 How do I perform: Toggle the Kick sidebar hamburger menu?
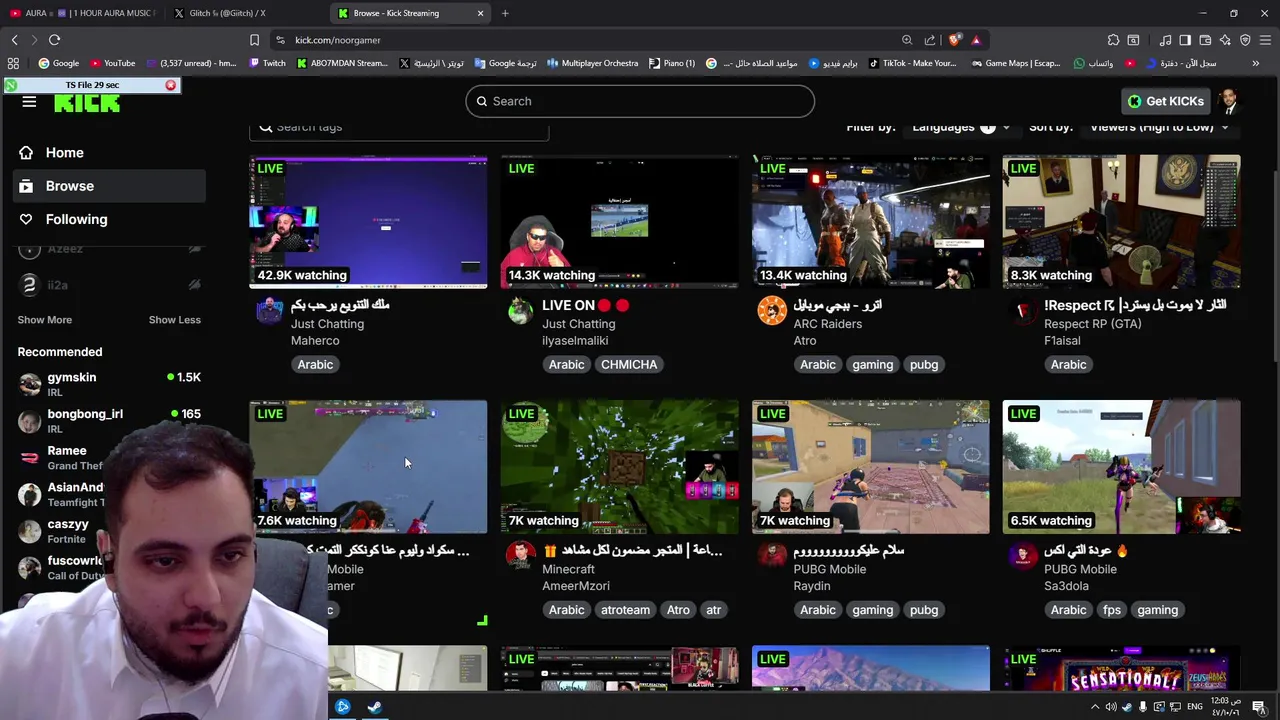point(29,102)
